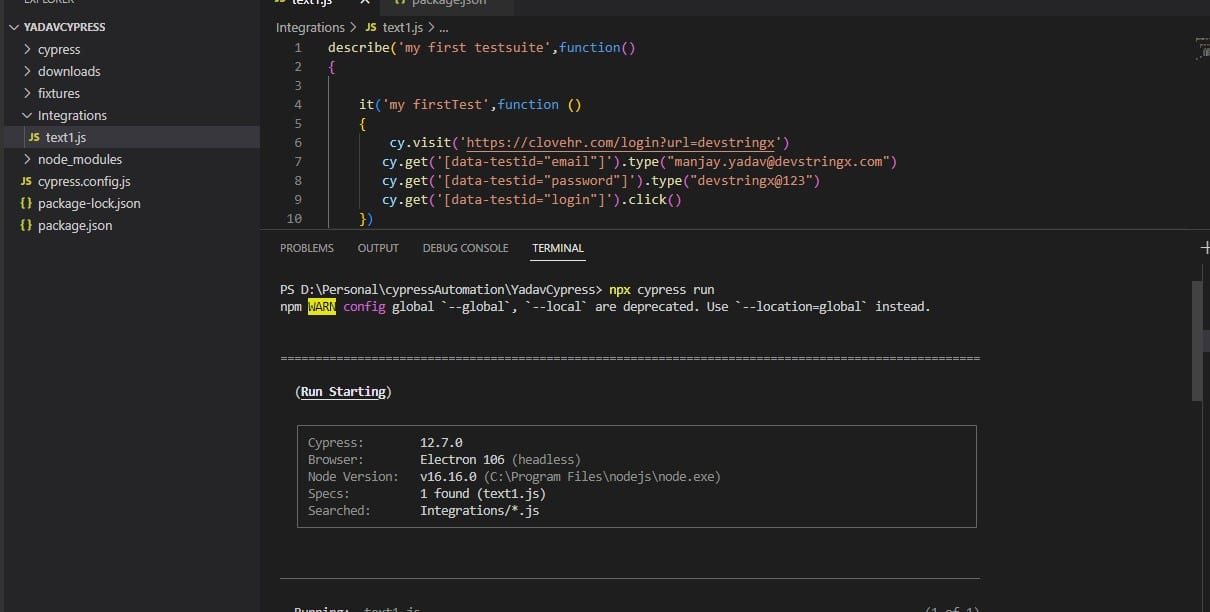Click the terminal panel scrollbar thumb
Image resolution: width=1210 pixels, height=612 pixels.
pyautogui.click(x=1197, y=340)
